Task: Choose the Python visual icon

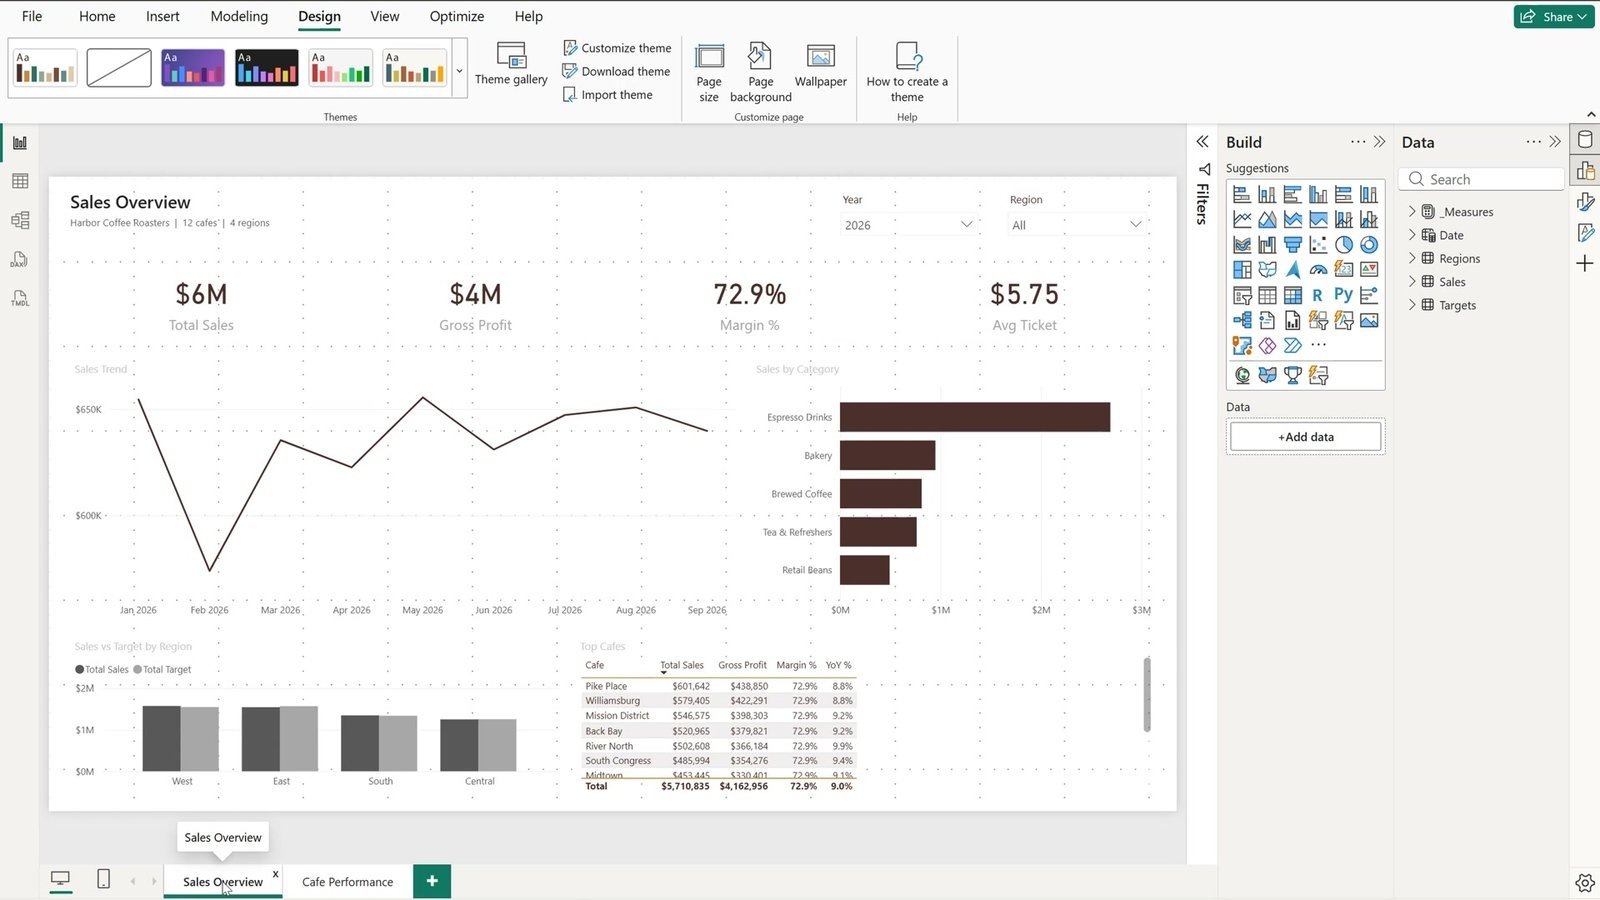Action: (1344, 295)
